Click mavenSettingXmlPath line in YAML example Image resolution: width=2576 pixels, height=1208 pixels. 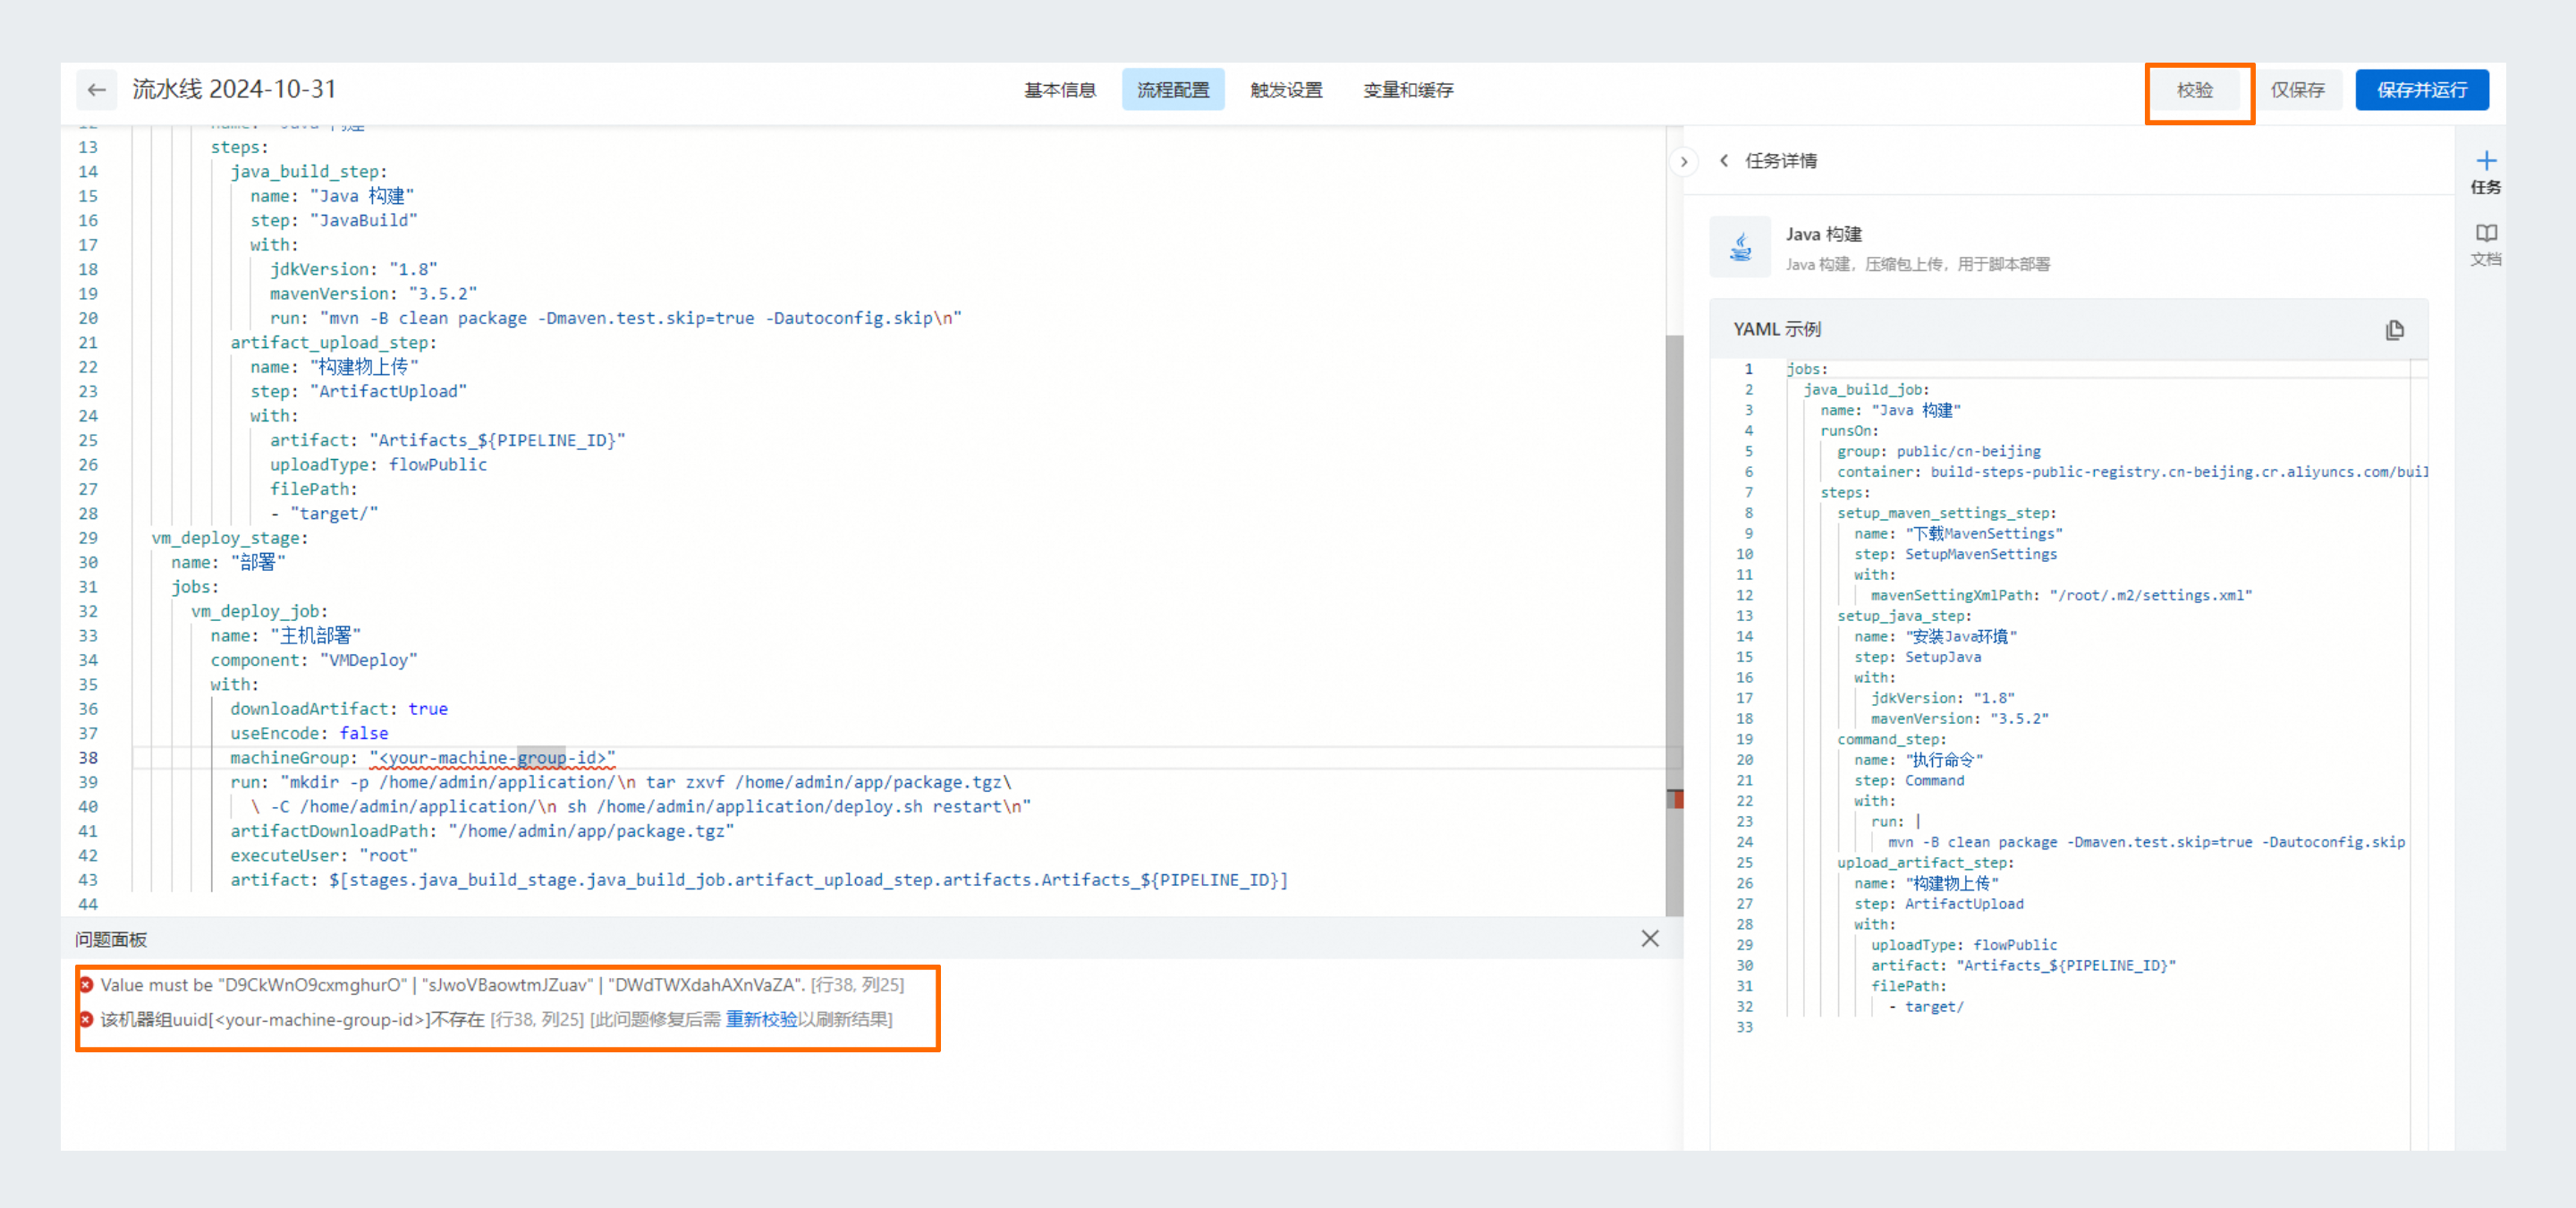point(2061,595)
